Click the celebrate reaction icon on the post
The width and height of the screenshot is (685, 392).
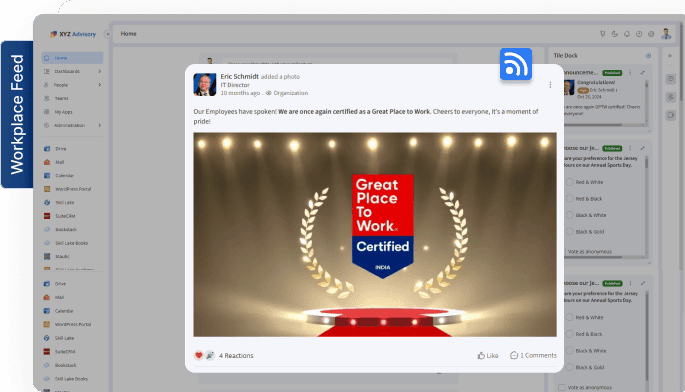pos(210,355)
